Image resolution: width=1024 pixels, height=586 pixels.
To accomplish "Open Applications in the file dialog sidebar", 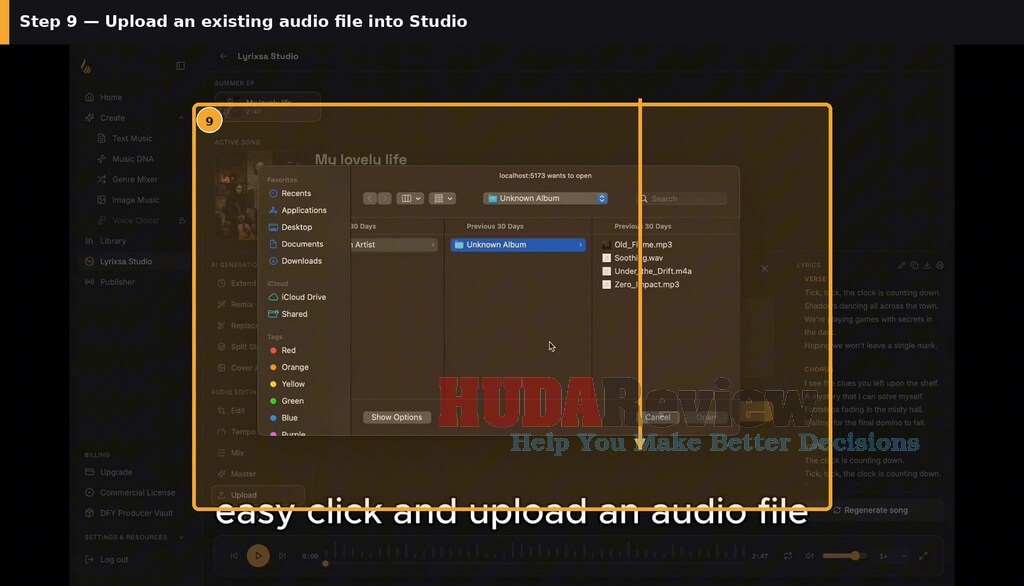I will [297, 210].
